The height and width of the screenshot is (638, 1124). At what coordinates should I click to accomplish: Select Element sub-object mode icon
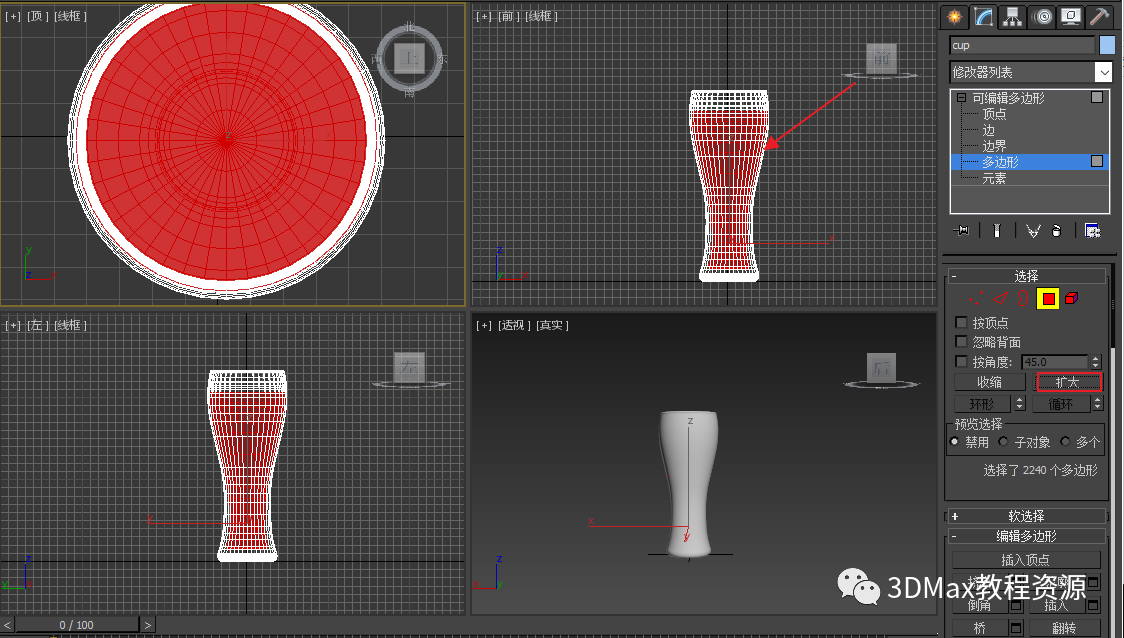tap(1072, 298)
